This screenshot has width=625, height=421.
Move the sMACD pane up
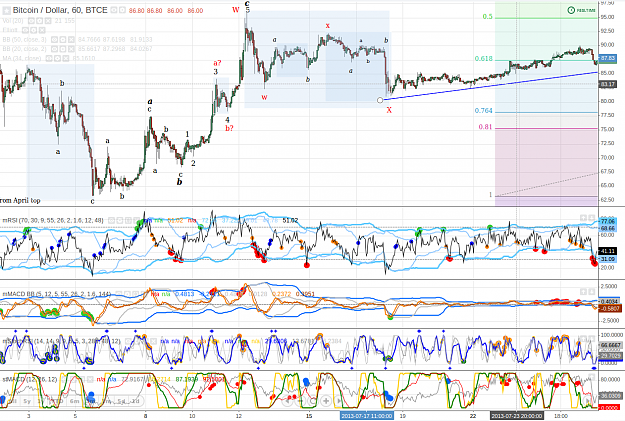[x=592, y=378]
